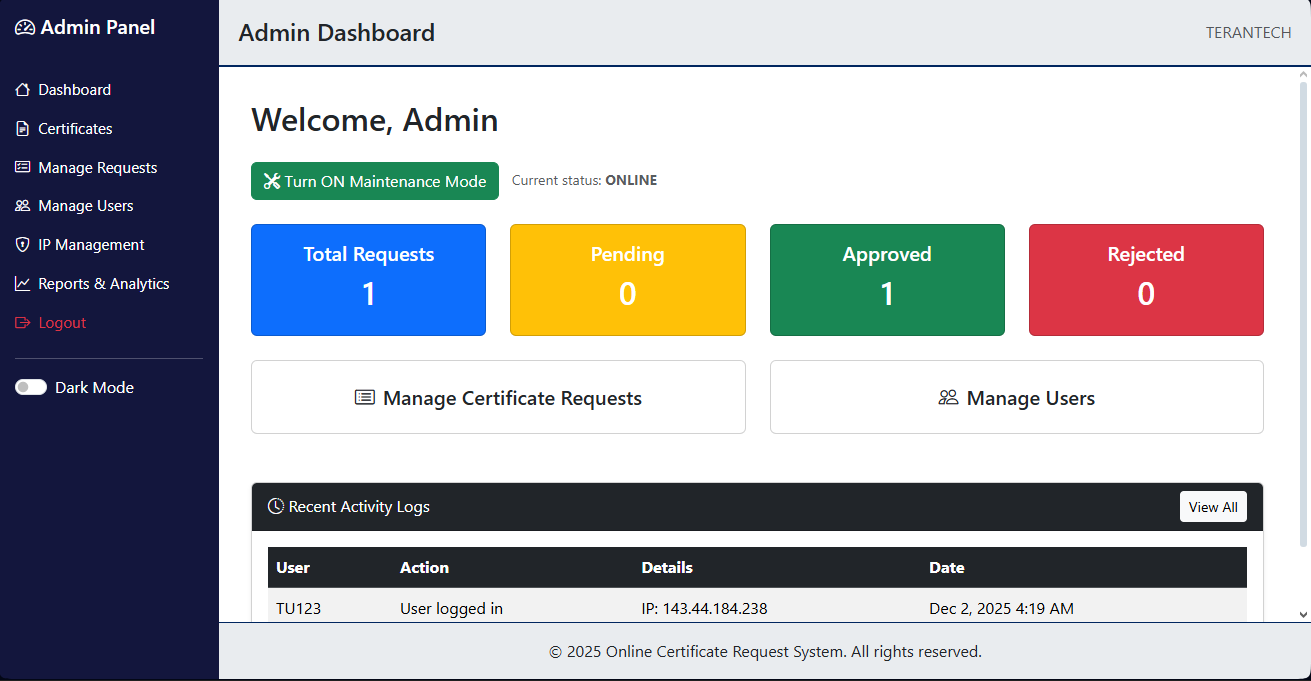Select the Rejected counter card
Viewport: 1311px width, 681px height.
pyautogui.click(x=1145, y=279)
